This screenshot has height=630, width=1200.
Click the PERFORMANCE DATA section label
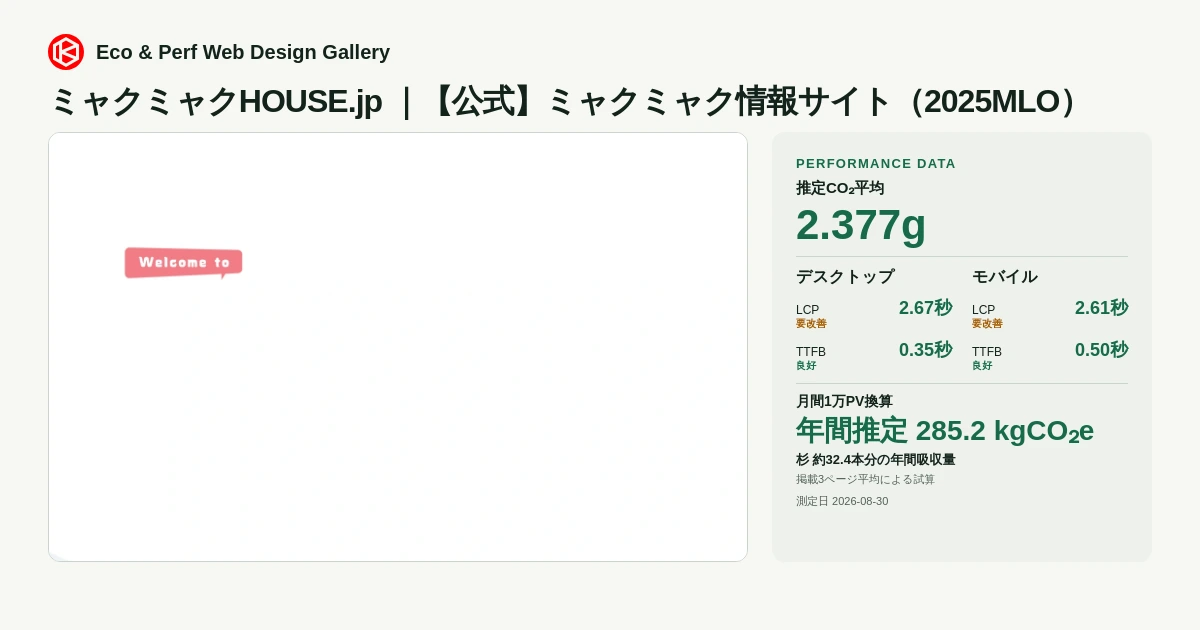tap(876, 163)
